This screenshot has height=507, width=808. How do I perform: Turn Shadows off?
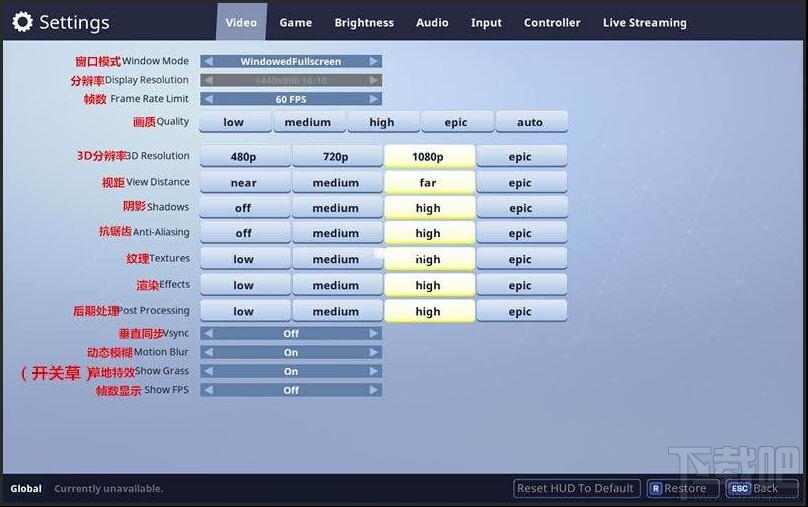click(245, 208)
